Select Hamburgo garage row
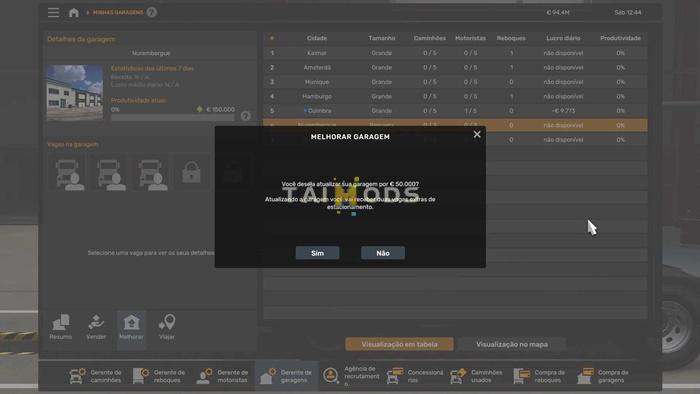Image resolution: width=700 pixels, height=394 pixels. tap(455, 96)
